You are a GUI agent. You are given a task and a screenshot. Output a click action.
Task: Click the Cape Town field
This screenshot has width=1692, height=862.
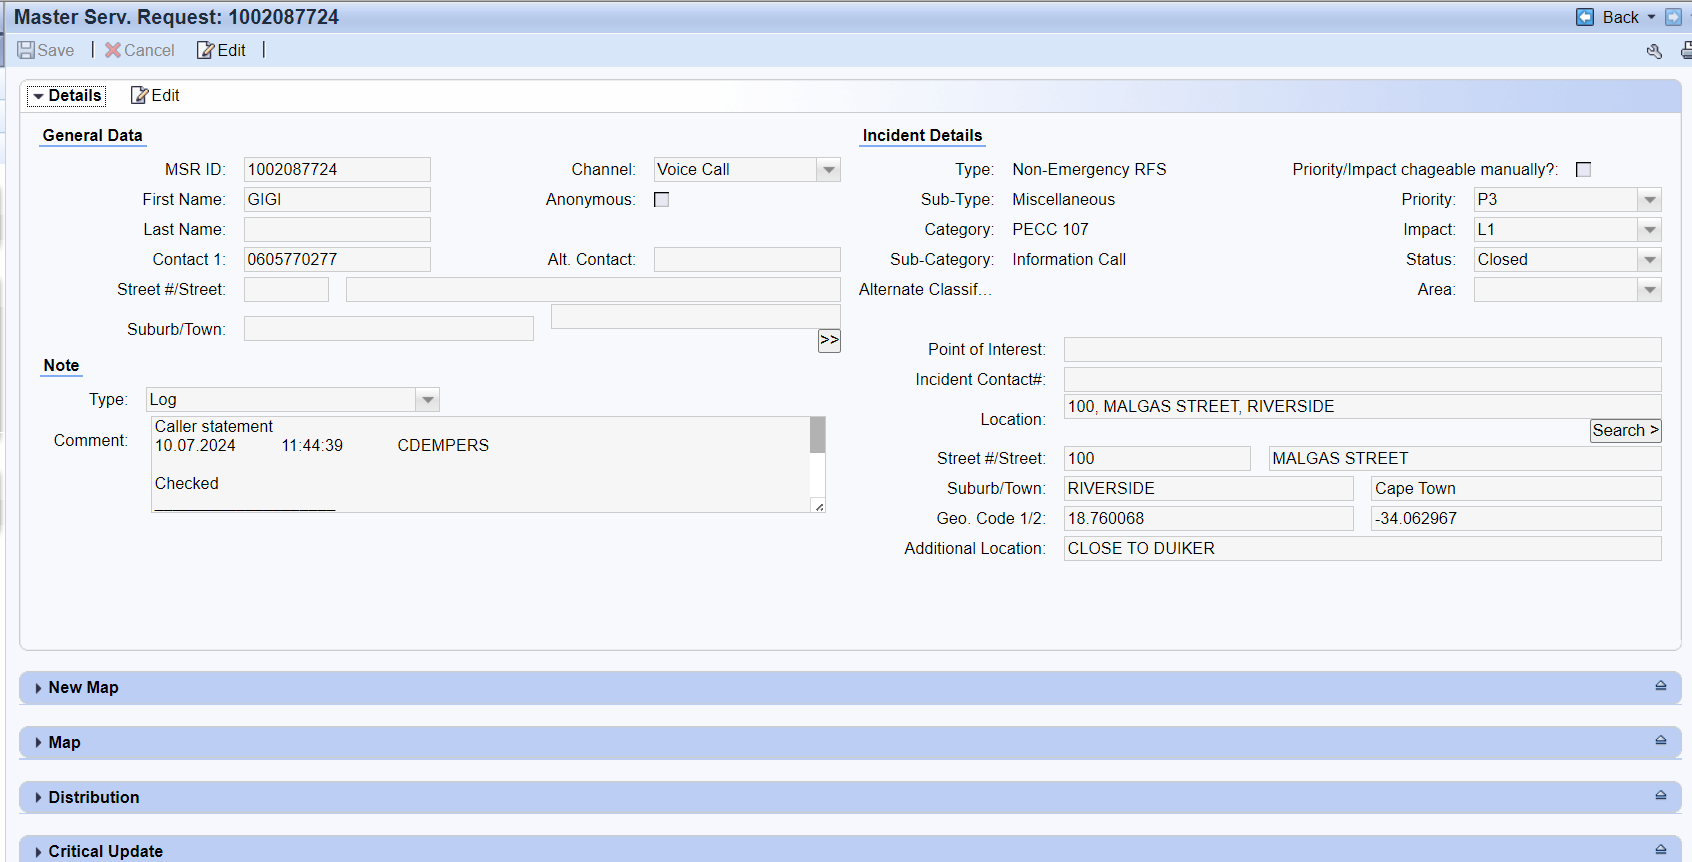click(1516, 489)
